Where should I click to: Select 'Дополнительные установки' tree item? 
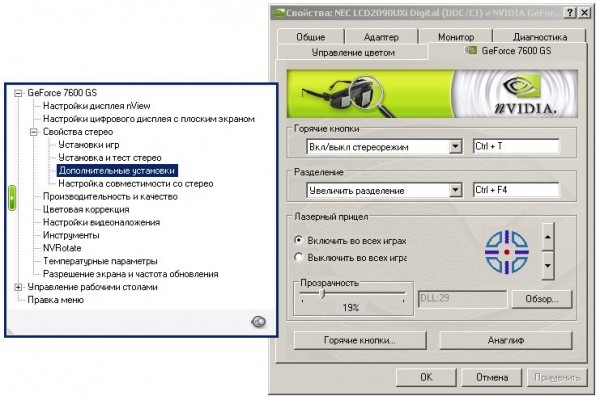point(117,171)
